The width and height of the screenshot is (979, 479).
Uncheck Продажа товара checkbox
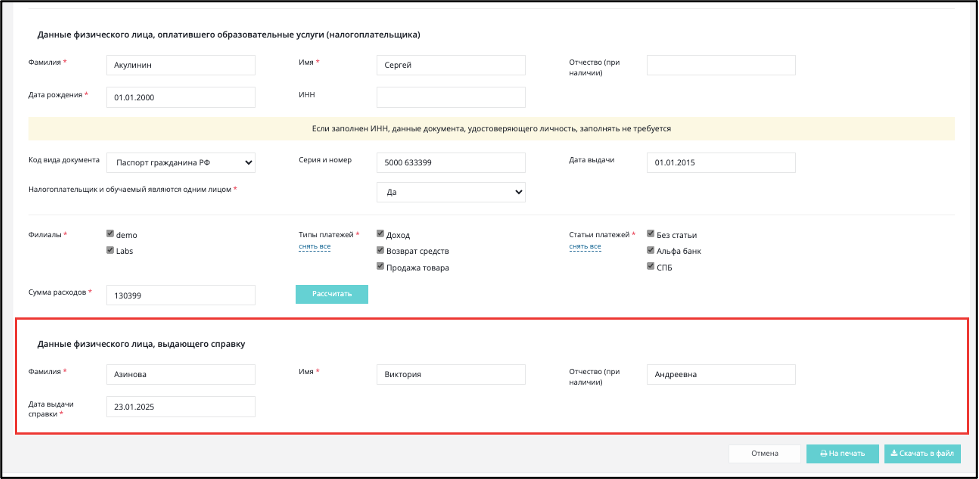[x=380, y=267]
